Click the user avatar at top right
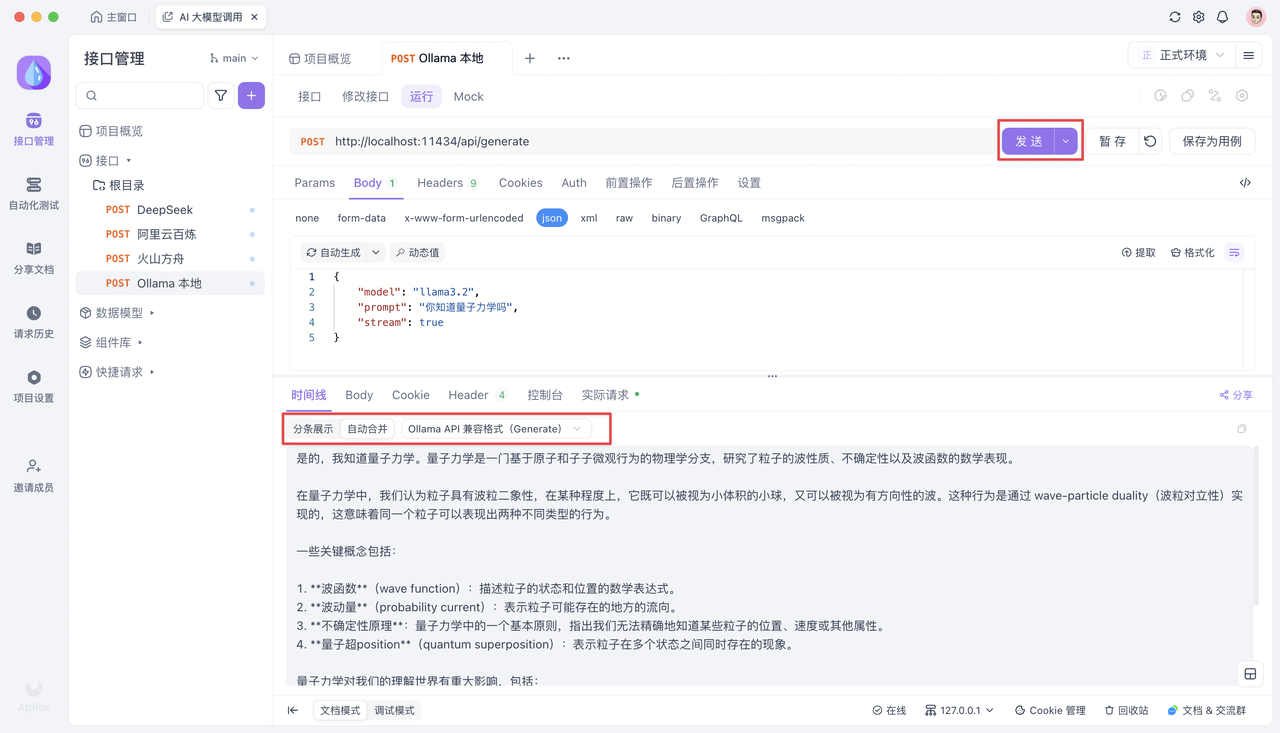This screenshot has height=733, width=1280. pyautogui.click(x=1256, y=17)
